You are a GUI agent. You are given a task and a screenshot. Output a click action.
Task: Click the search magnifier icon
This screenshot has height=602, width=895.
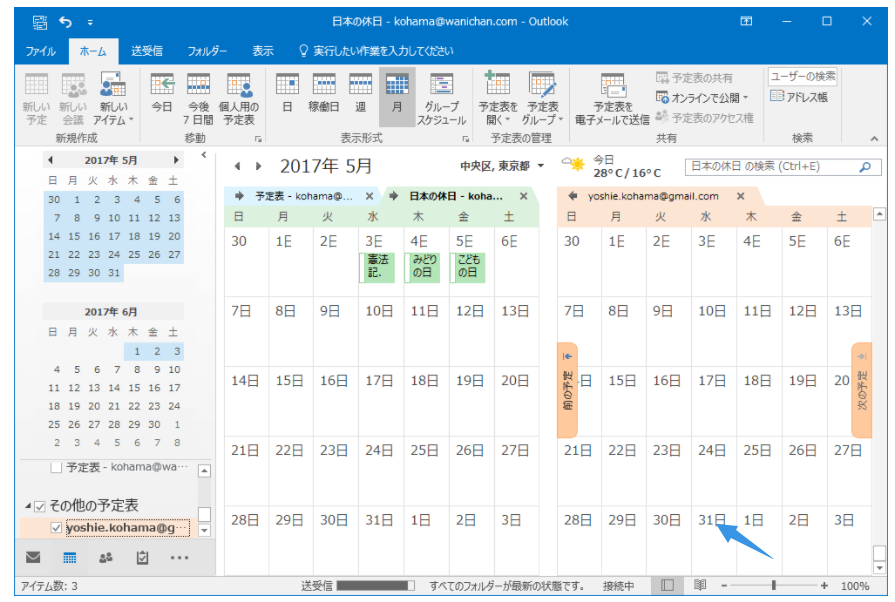pyautogui.click(x=865, y=167)
